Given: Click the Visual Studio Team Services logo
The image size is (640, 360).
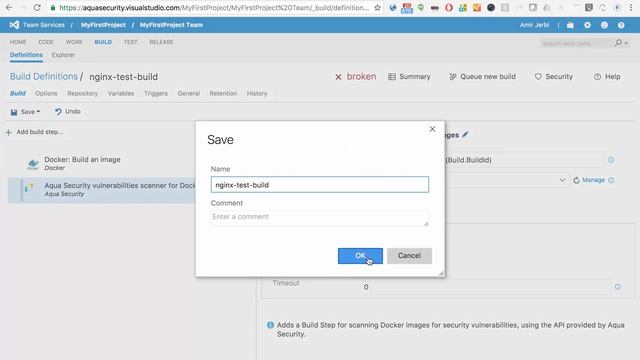Looking at the screenshot, I should pos(14,25).
